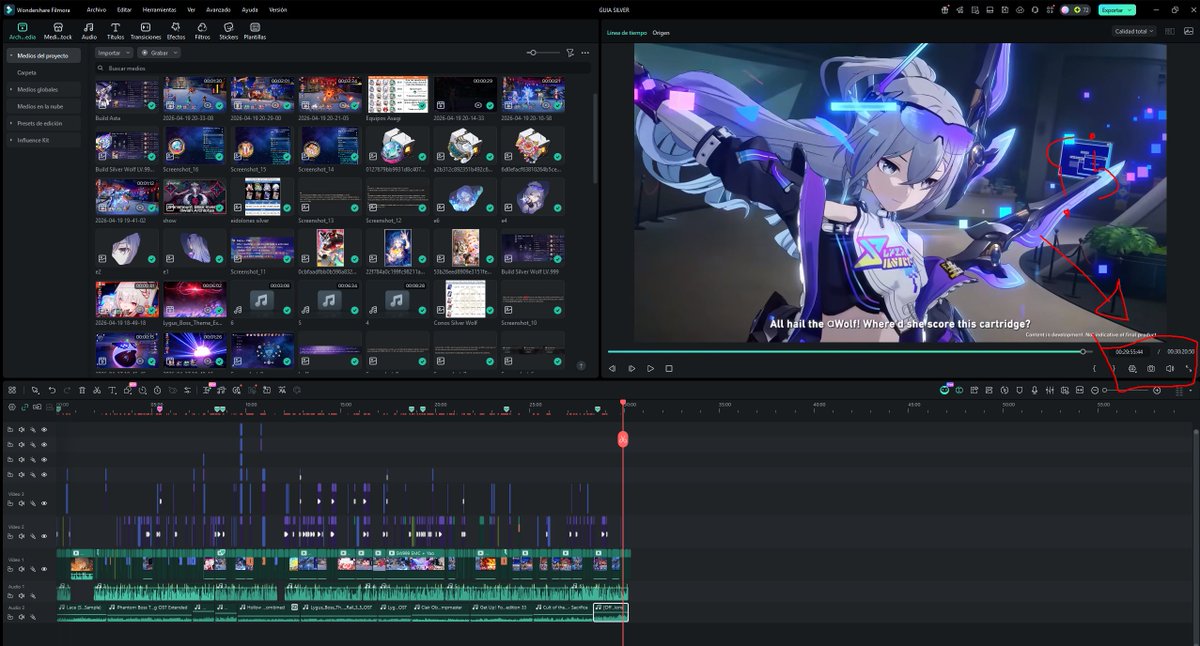Click the Buscar medios search field
This screenshot has height=646, width=1200.
(340, 68)
